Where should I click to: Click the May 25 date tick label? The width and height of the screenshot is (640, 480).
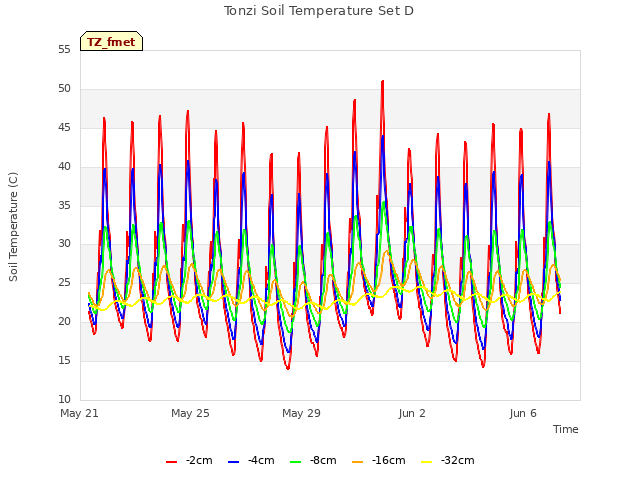pos(190,413)
